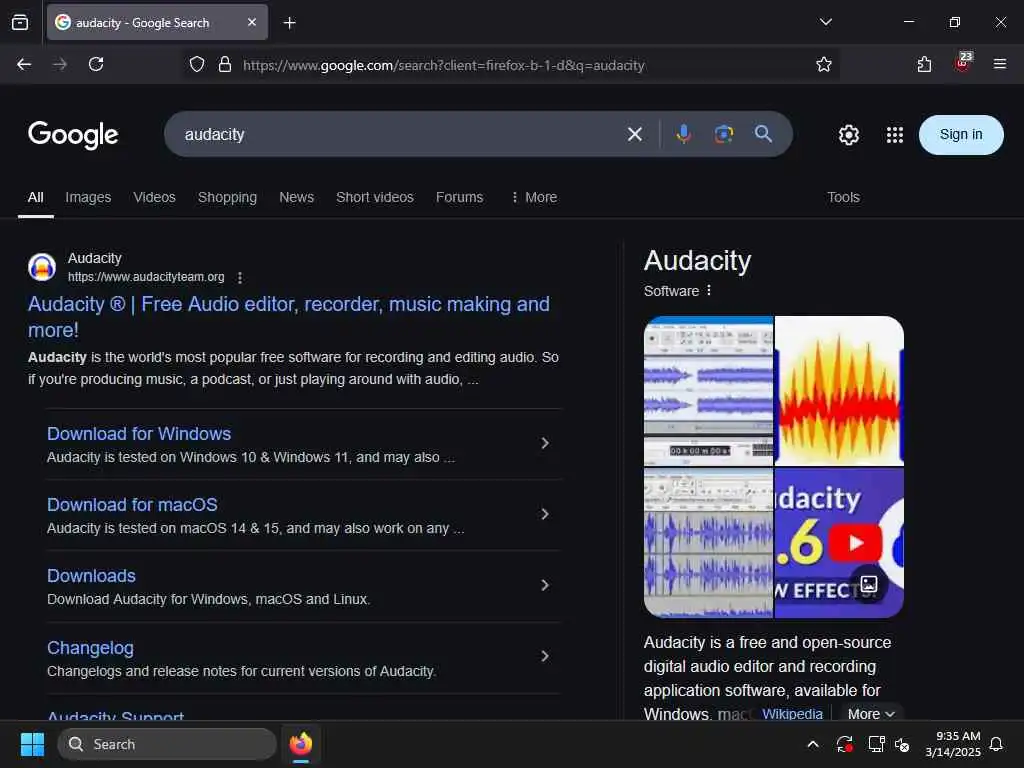Open the Firefox View icon in the tab bar

tap(20, 22)
